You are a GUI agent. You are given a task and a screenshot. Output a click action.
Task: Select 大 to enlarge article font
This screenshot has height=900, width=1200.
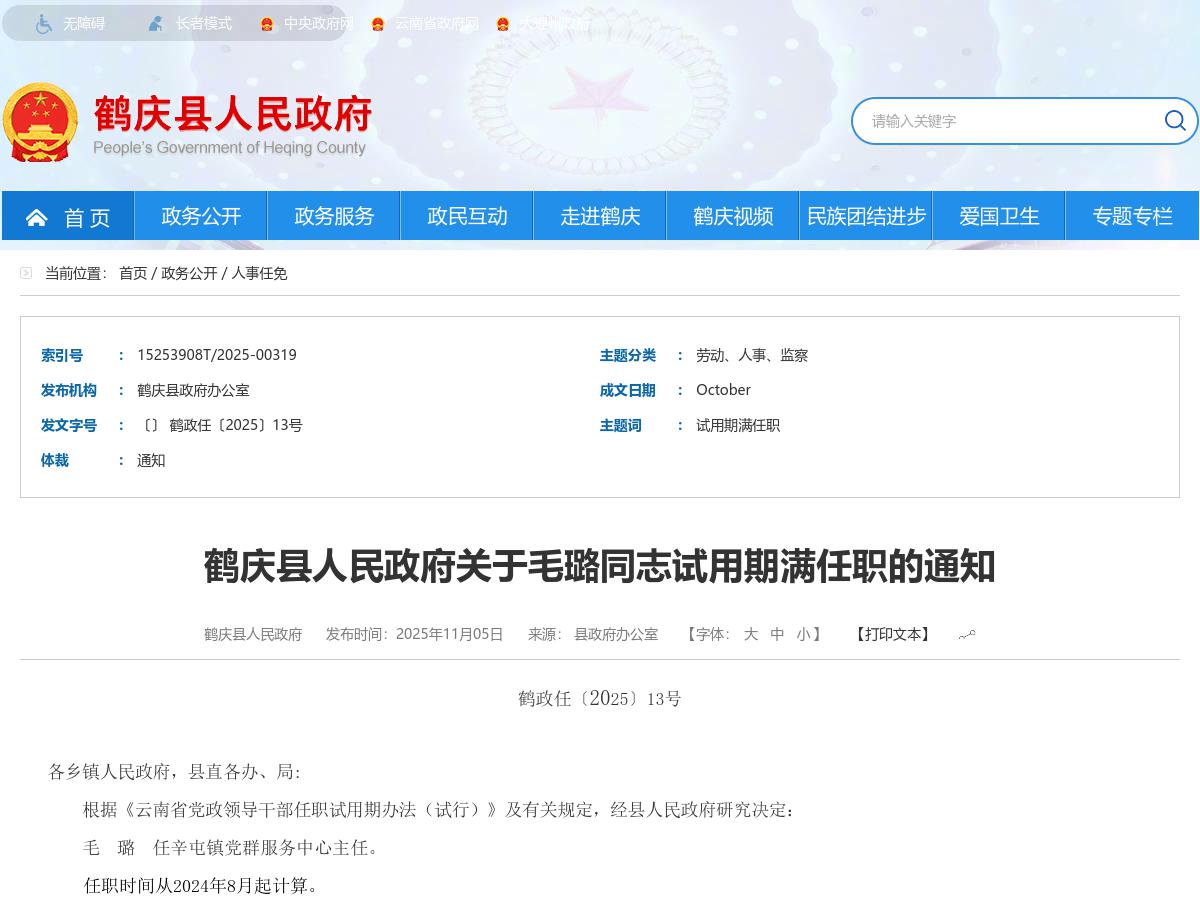click(750, 634)
